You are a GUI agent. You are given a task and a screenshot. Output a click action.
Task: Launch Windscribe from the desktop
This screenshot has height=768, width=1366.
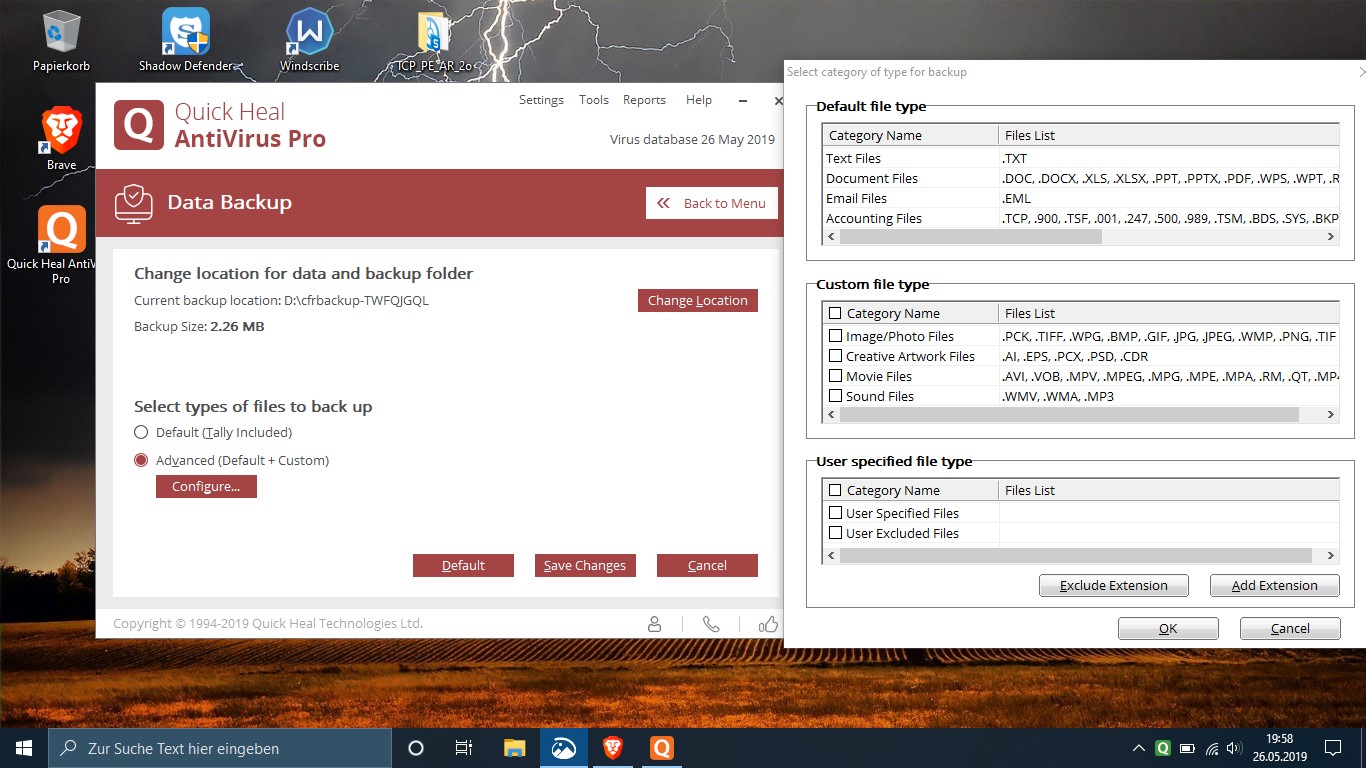pyautogui.click(x=309, y=40)
